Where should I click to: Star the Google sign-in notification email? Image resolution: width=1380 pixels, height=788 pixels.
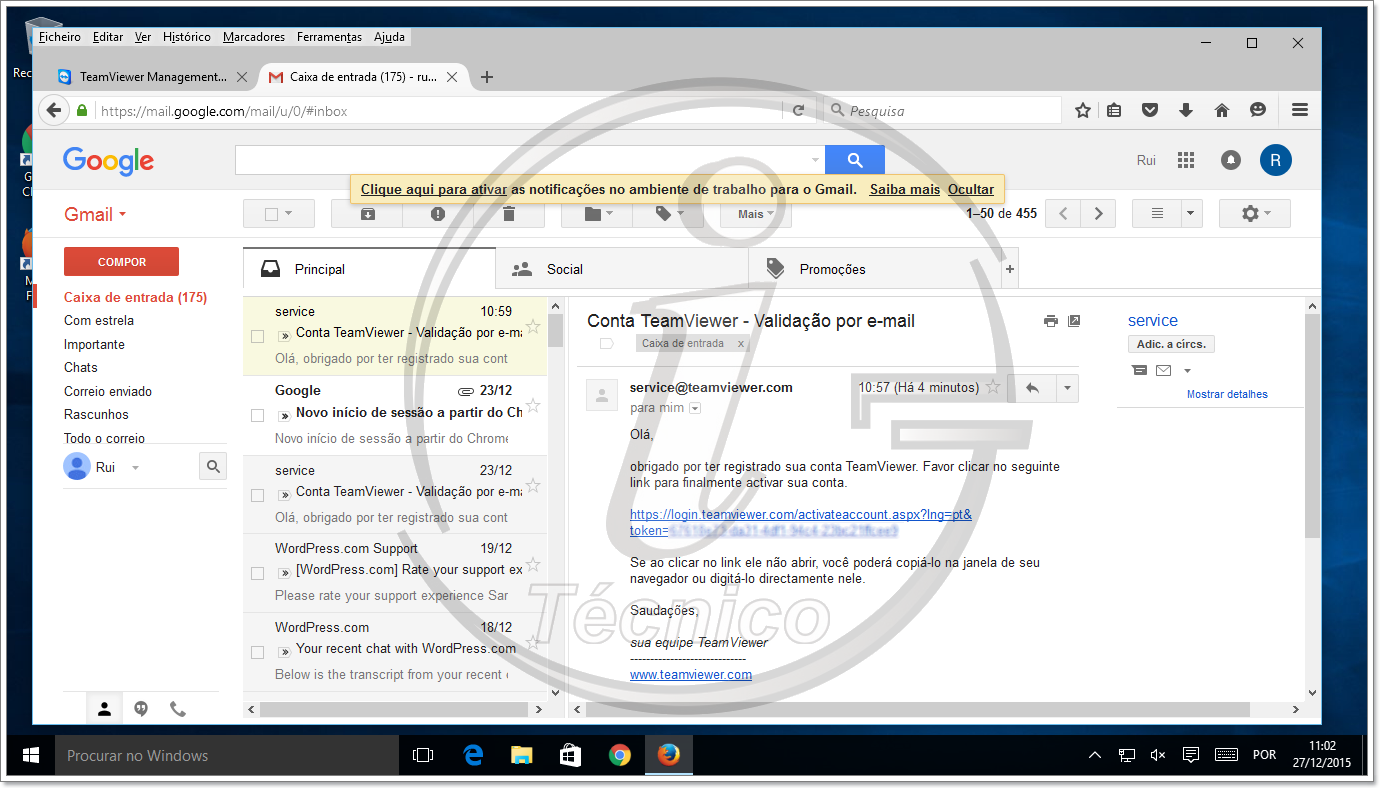(x=533, y=405)
